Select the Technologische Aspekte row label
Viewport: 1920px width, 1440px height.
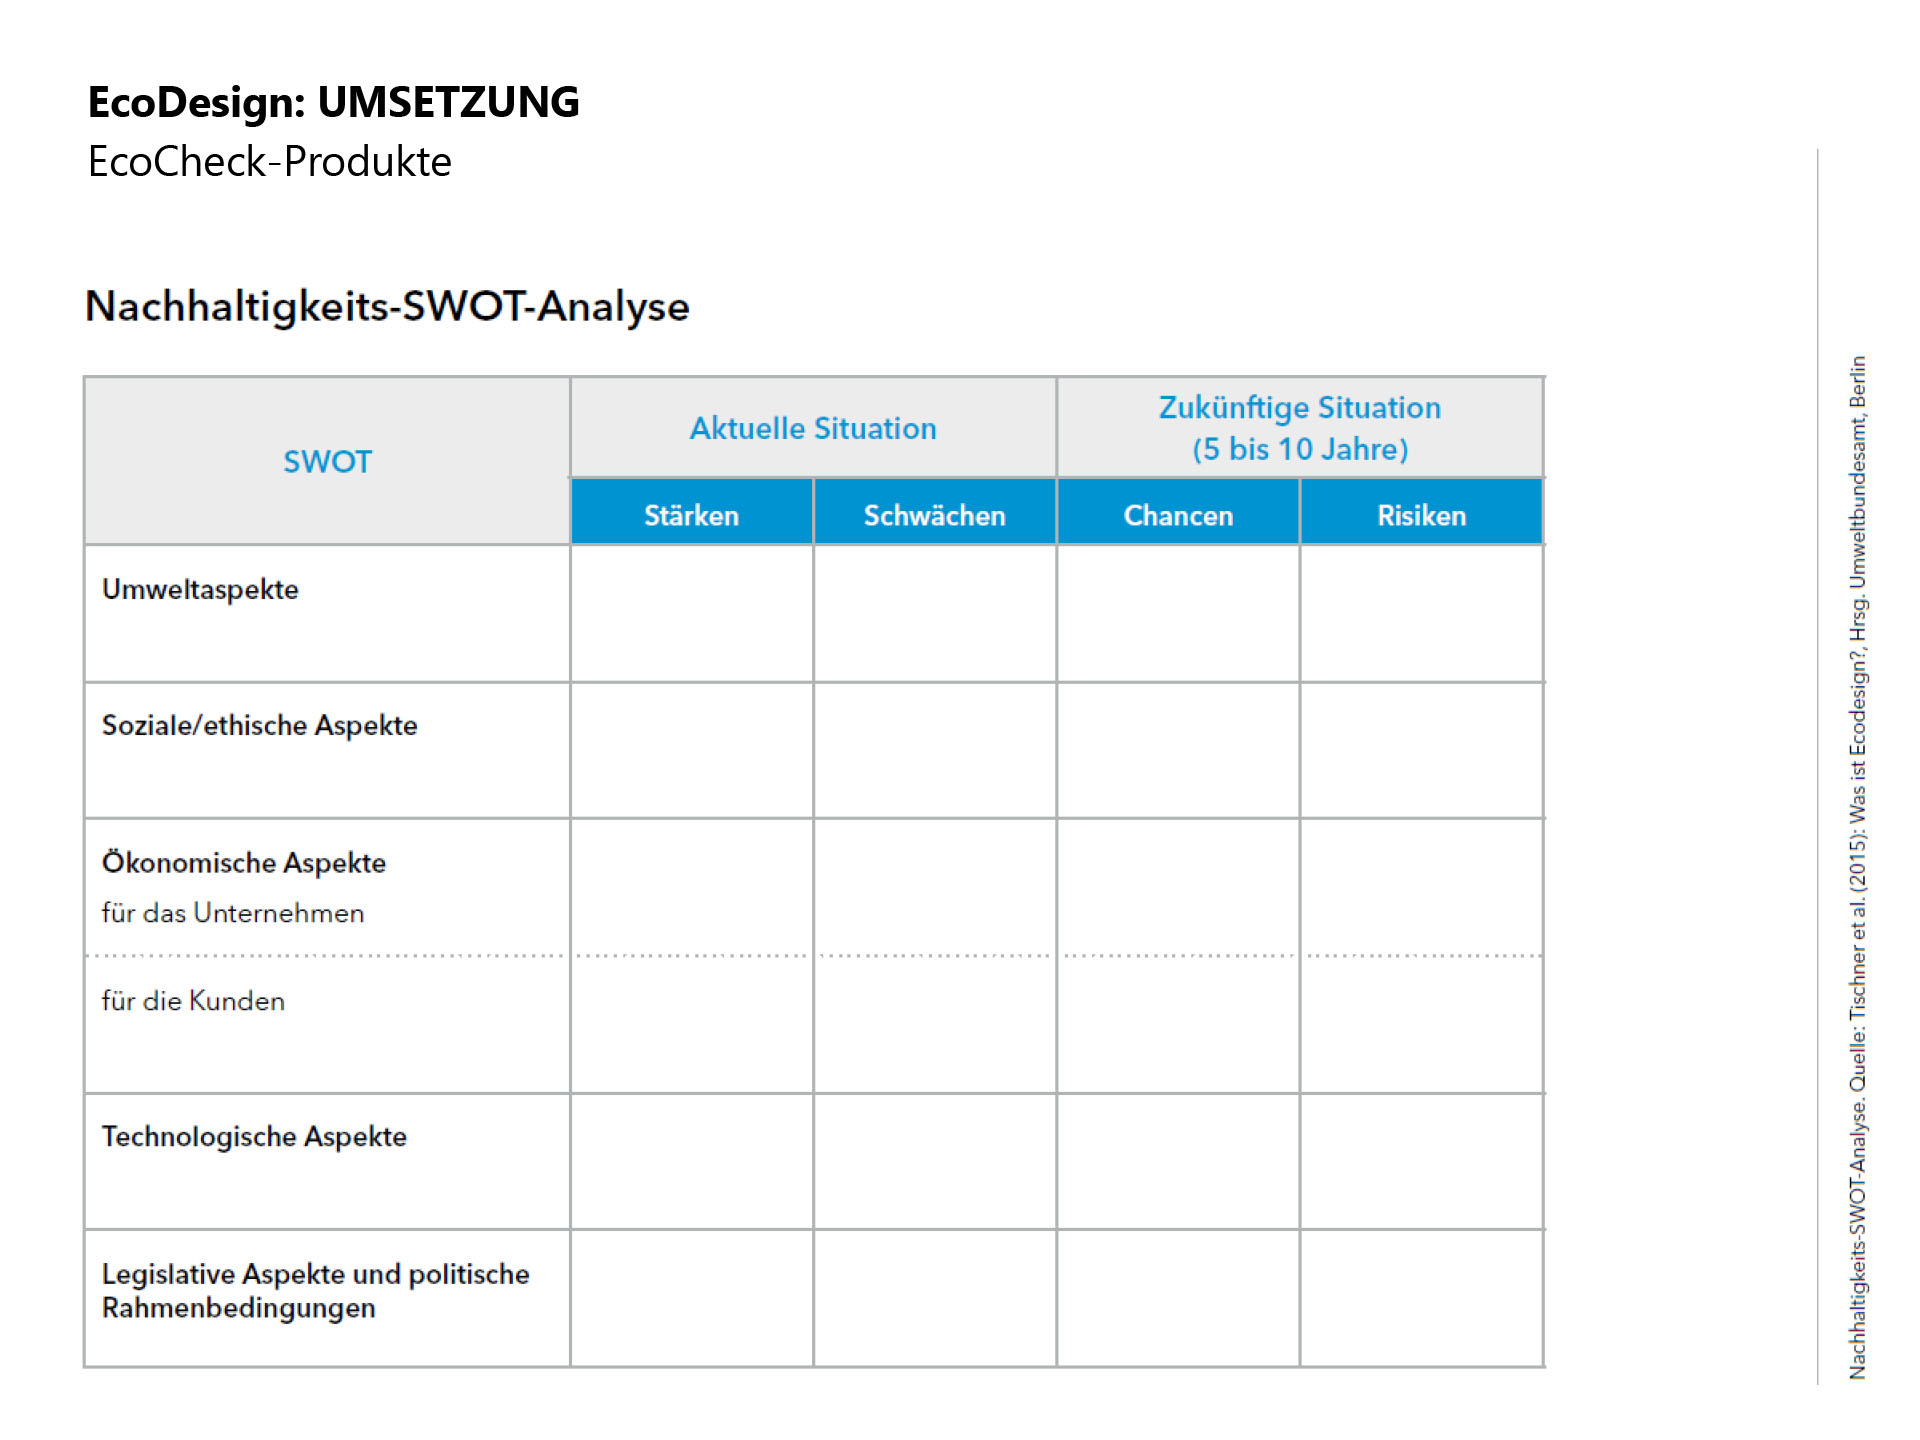coord(254,1136)
